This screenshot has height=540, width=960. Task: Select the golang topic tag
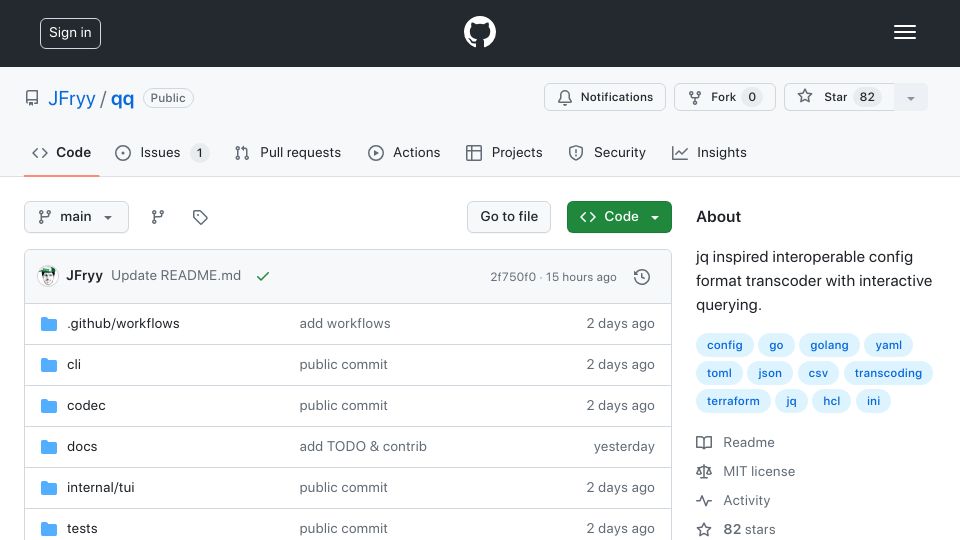(830, 345)
